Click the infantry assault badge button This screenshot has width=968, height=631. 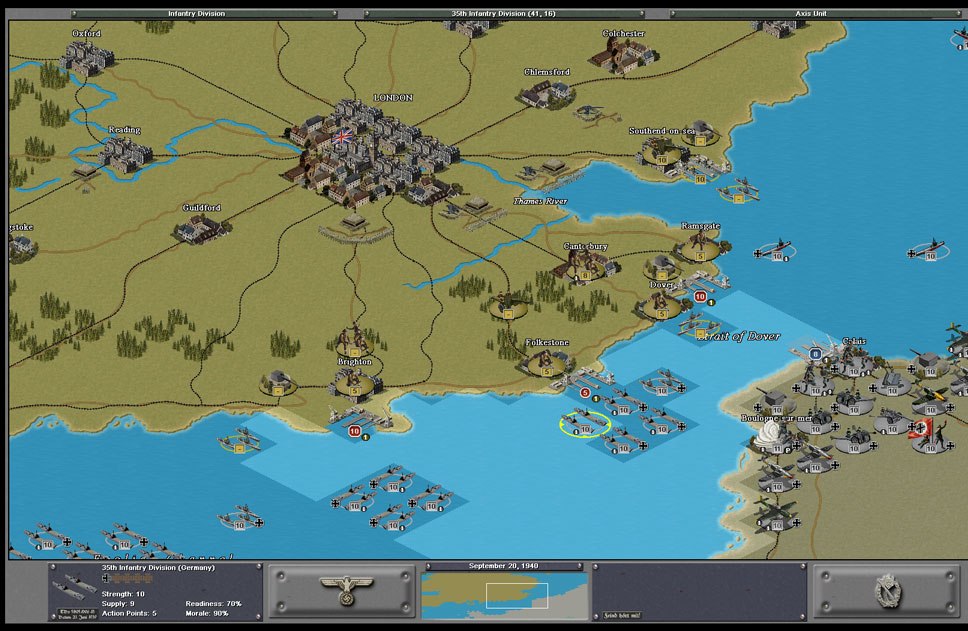883,589
